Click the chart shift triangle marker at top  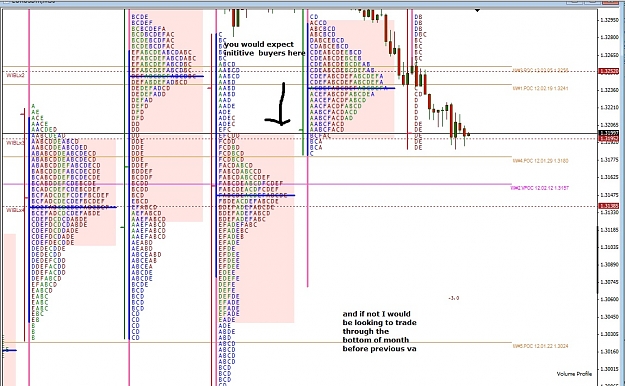tap(477, 10)
